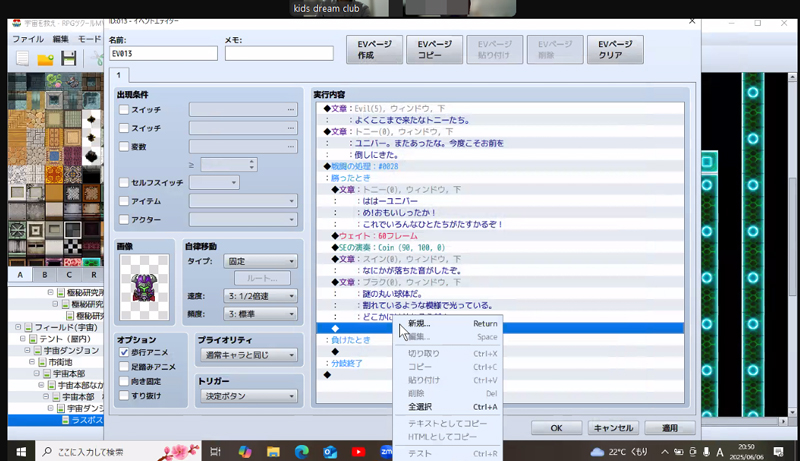This screenshot has height=461, width=800.
Task: Click the empty メモ input field
Action: (279, 54)
